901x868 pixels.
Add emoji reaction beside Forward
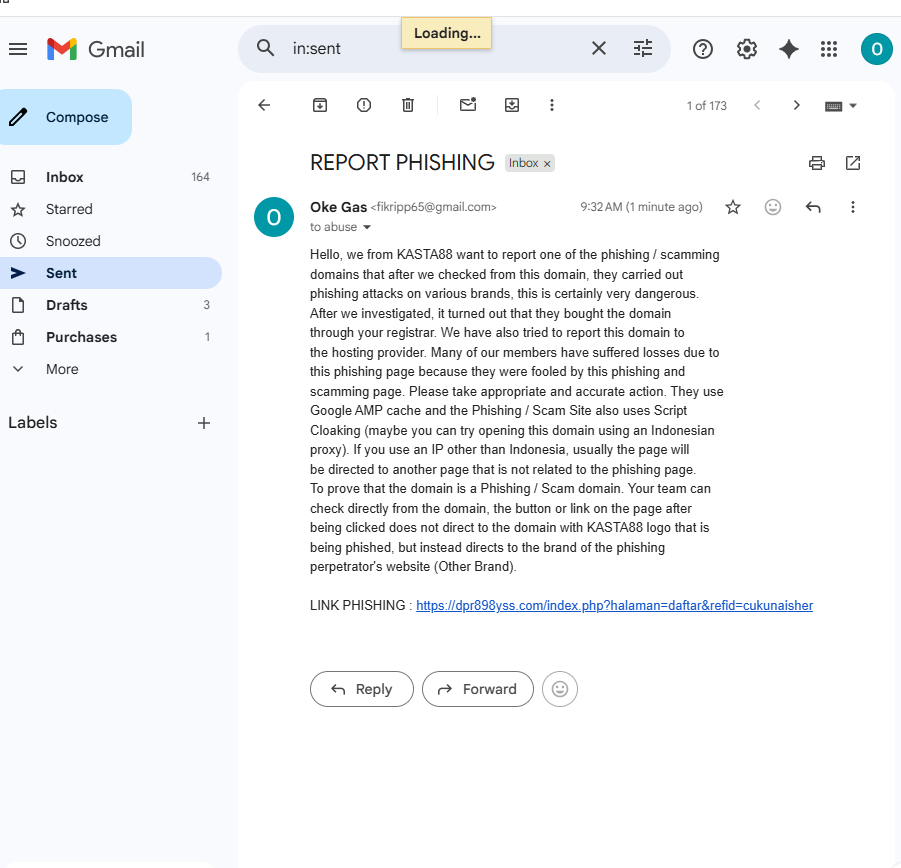click(x=560, y=689)
